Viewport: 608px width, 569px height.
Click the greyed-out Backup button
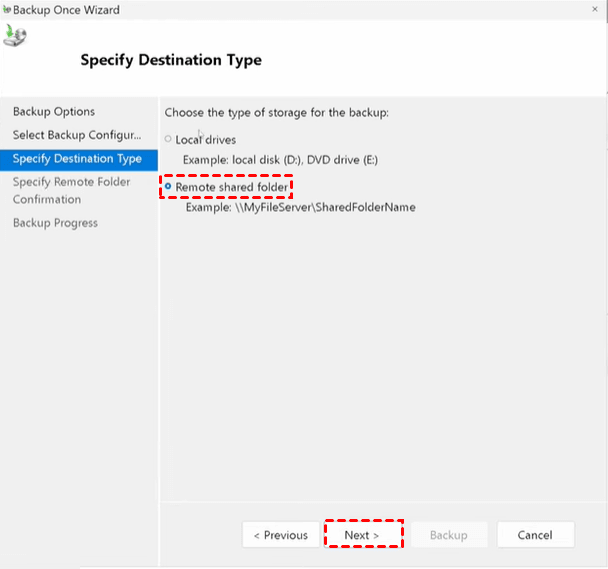[x=448, y=535]
